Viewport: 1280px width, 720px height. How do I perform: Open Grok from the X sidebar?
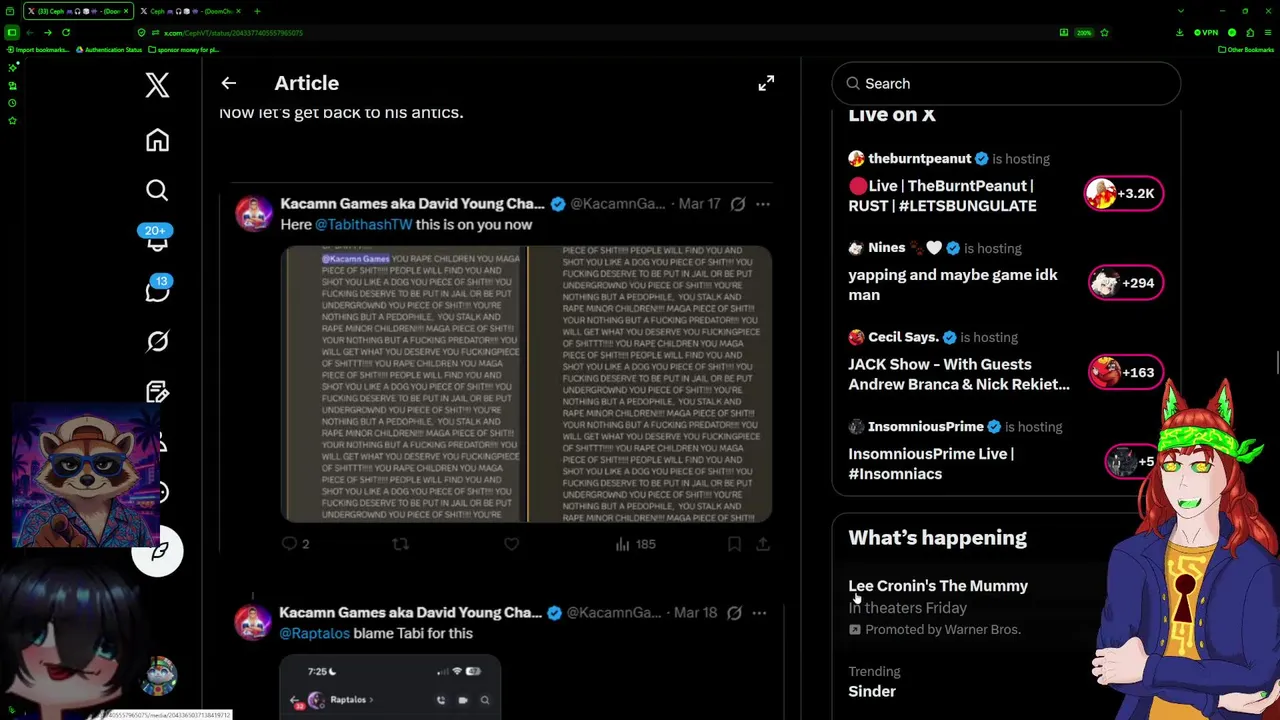(x=157, y=341)
